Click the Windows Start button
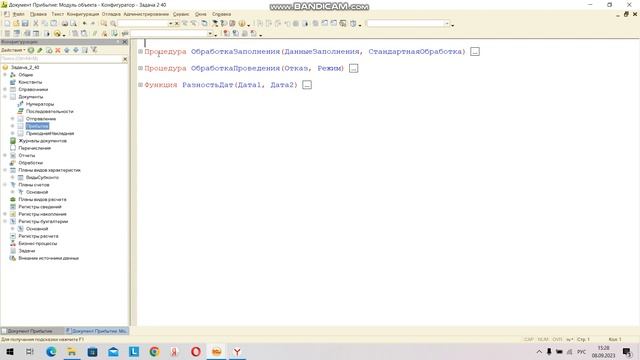This screenshot has height=360, width=640. point(10,351)
